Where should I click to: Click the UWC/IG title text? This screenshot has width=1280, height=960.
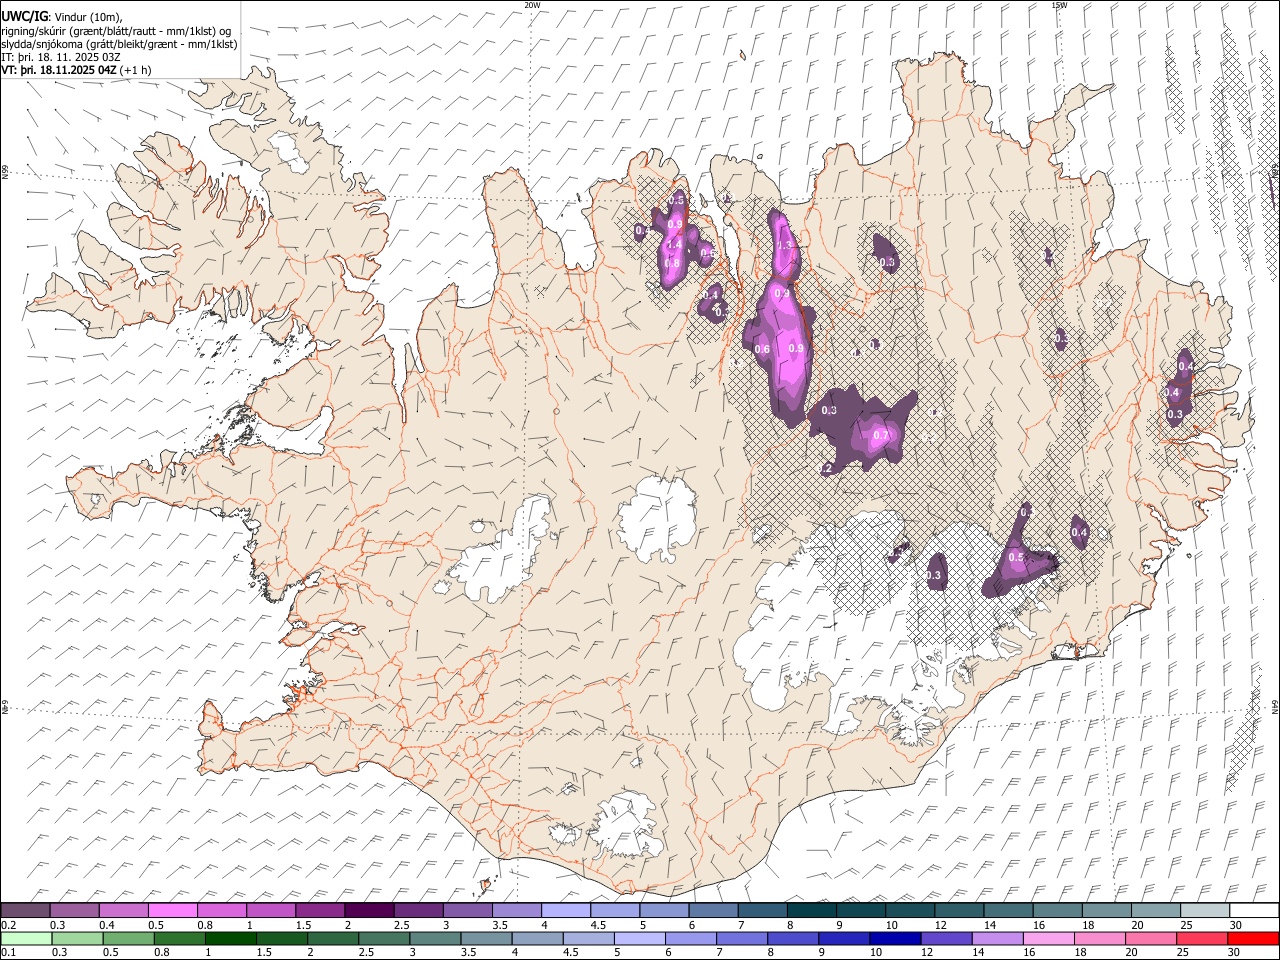coord(23,16)
